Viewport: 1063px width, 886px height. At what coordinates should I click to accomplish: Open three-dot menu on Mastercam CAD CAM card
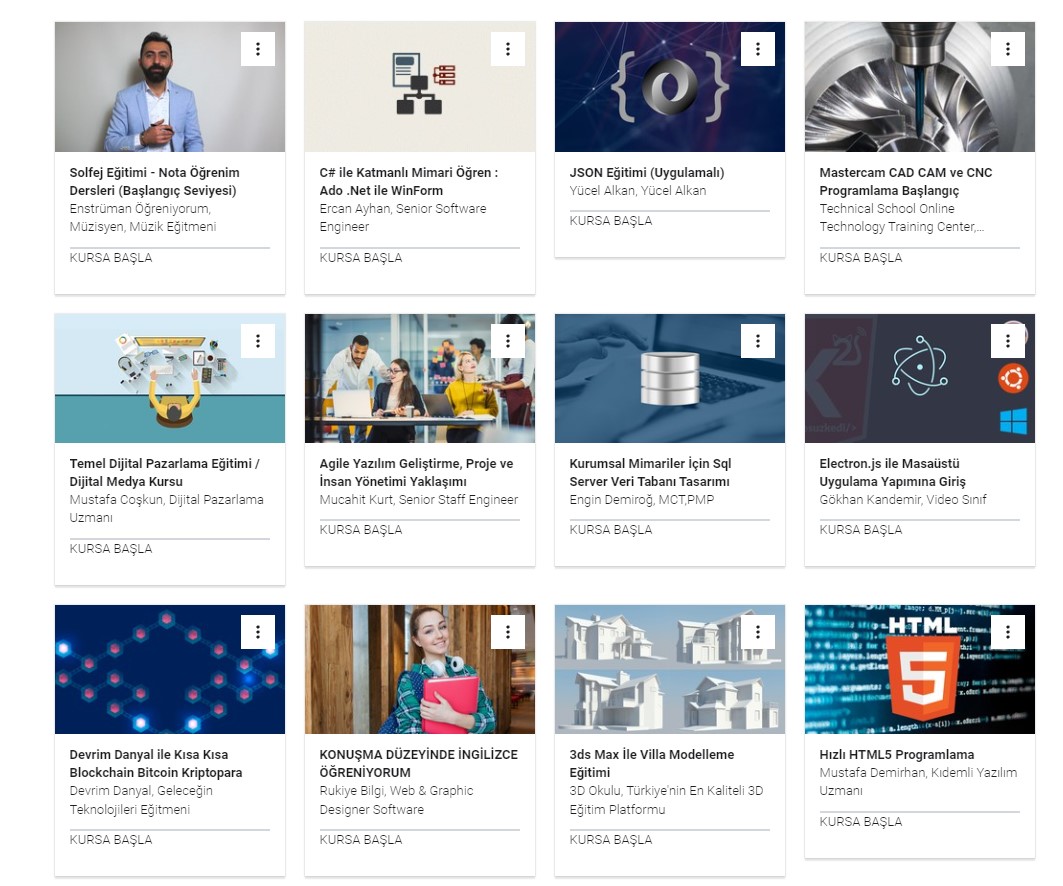point(1008,49)
